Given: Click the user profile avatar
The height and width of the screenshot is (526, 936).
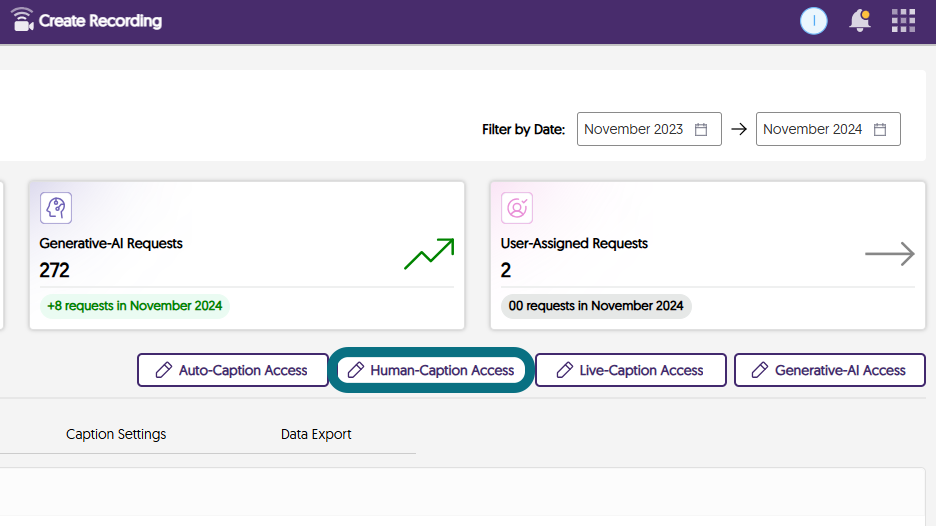Looking at the screenshot, I should [x=814, y=21].
